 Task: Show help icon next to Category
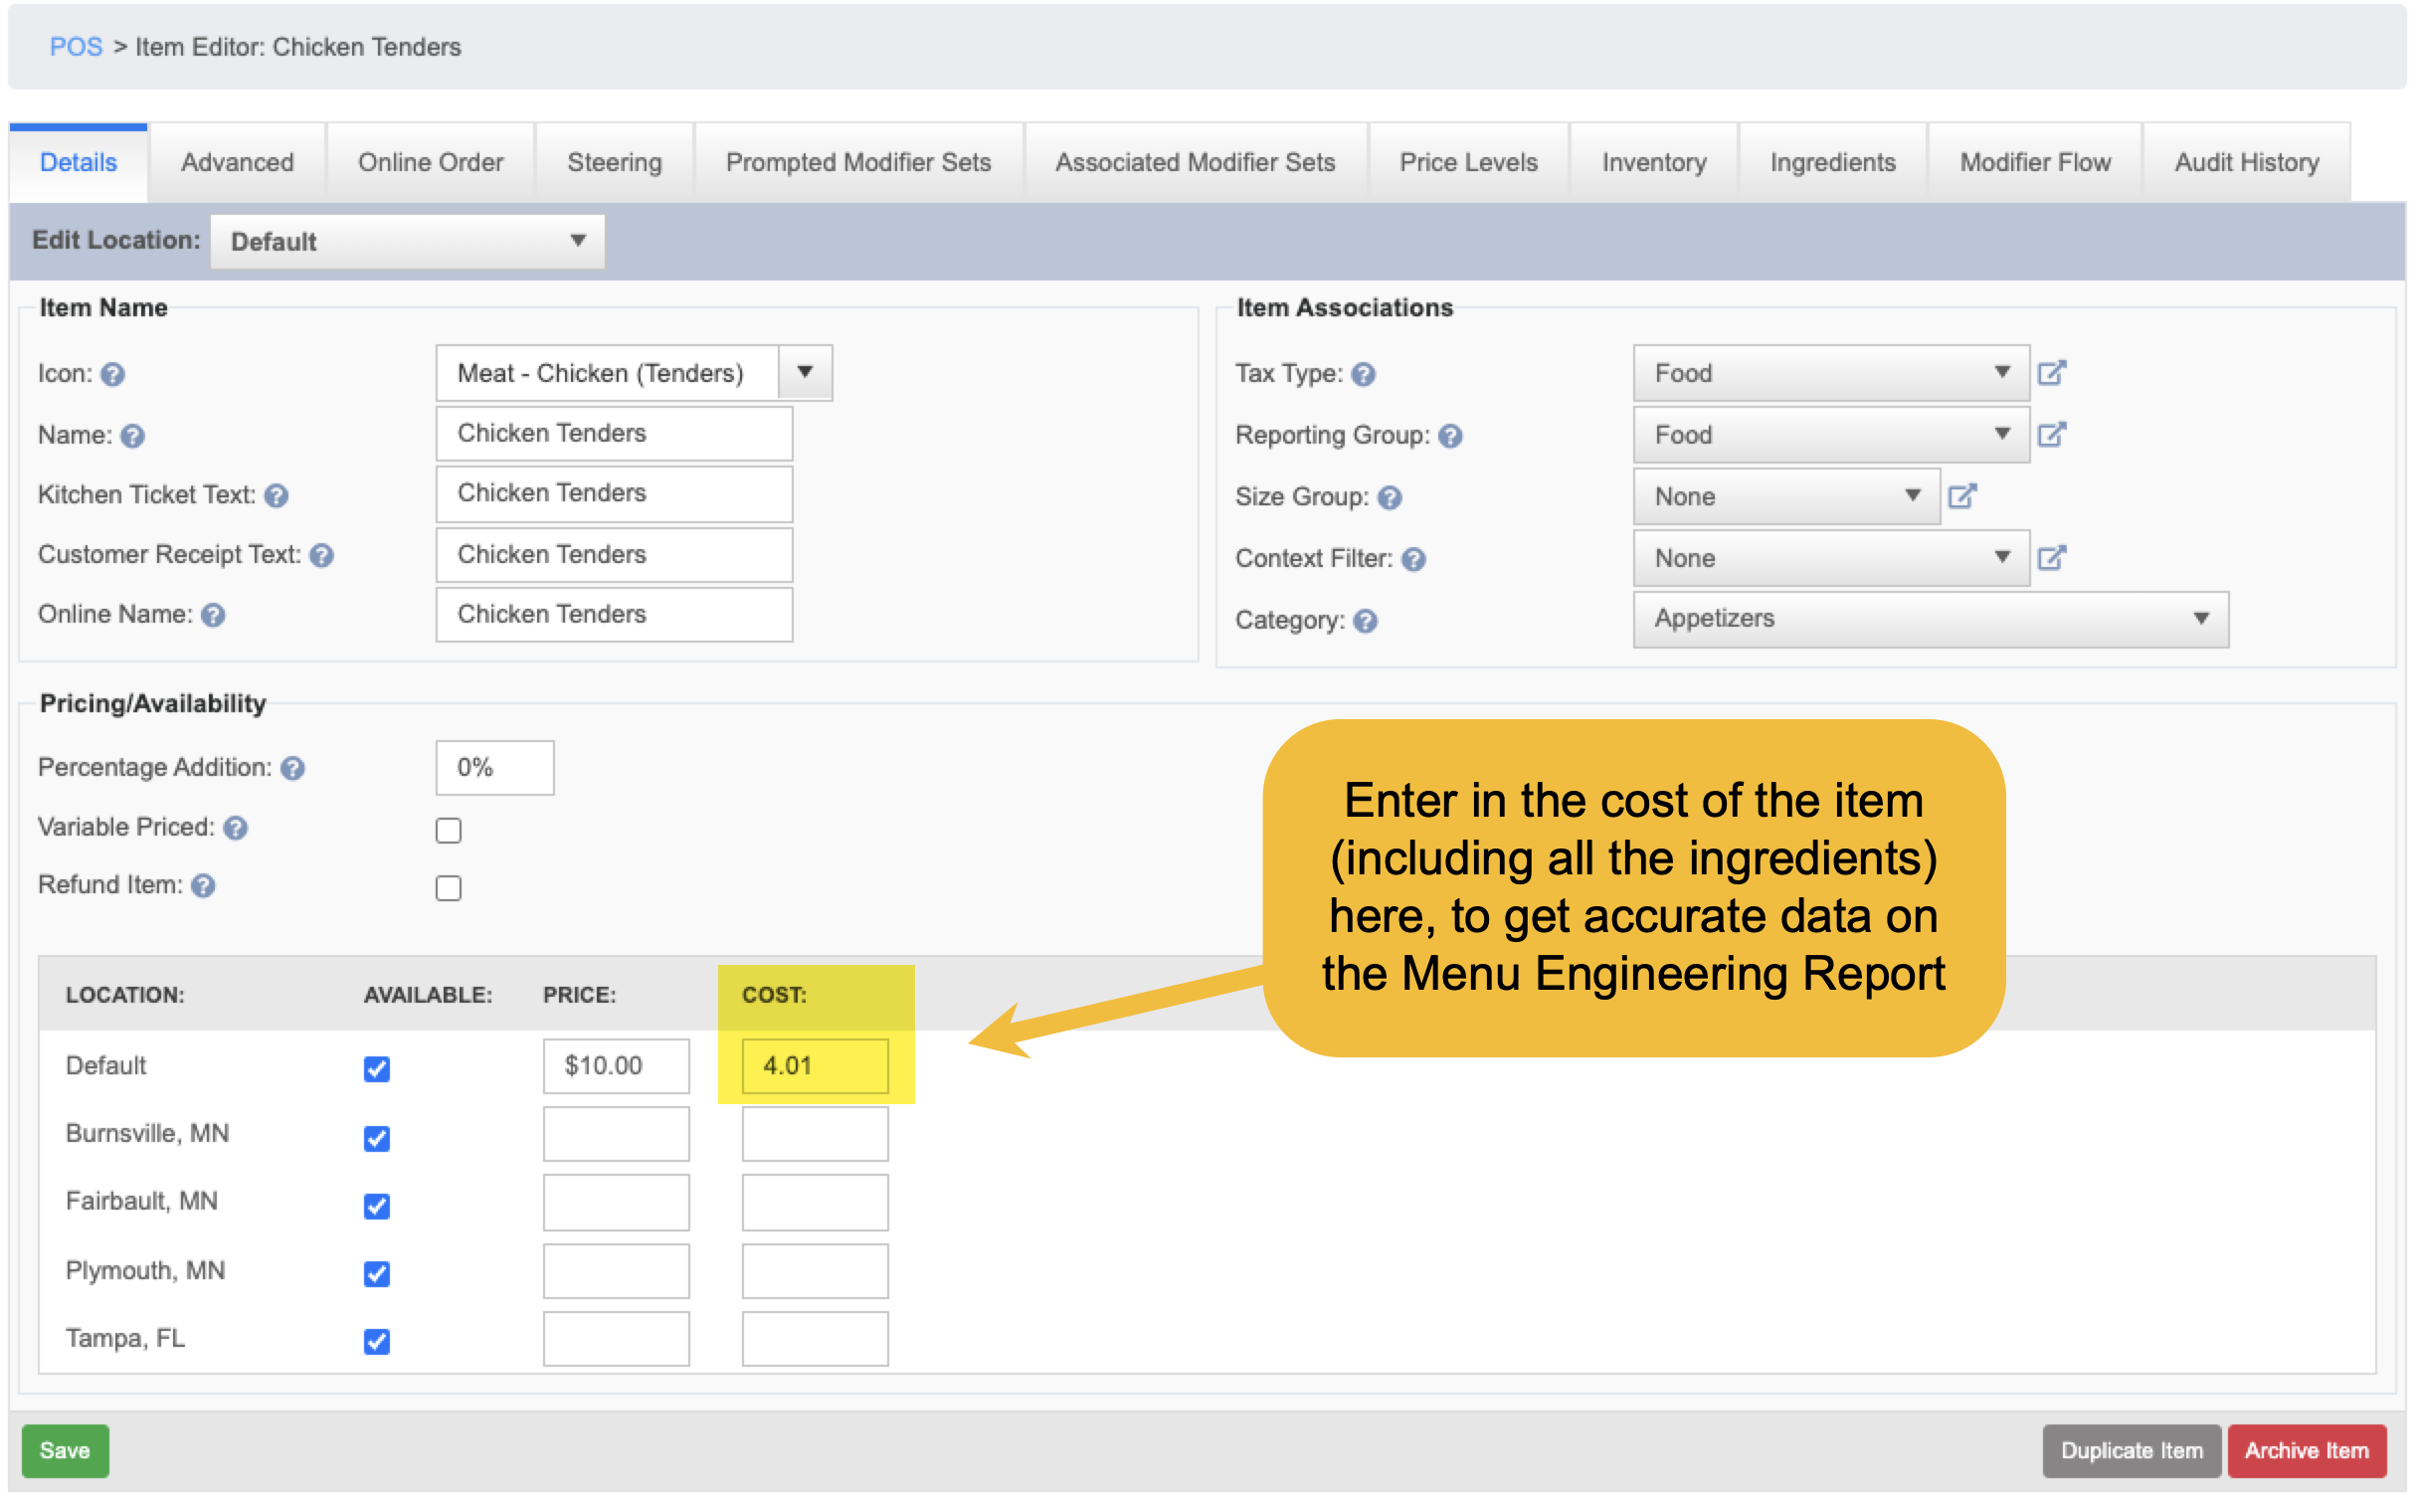tap(1366, 622)
